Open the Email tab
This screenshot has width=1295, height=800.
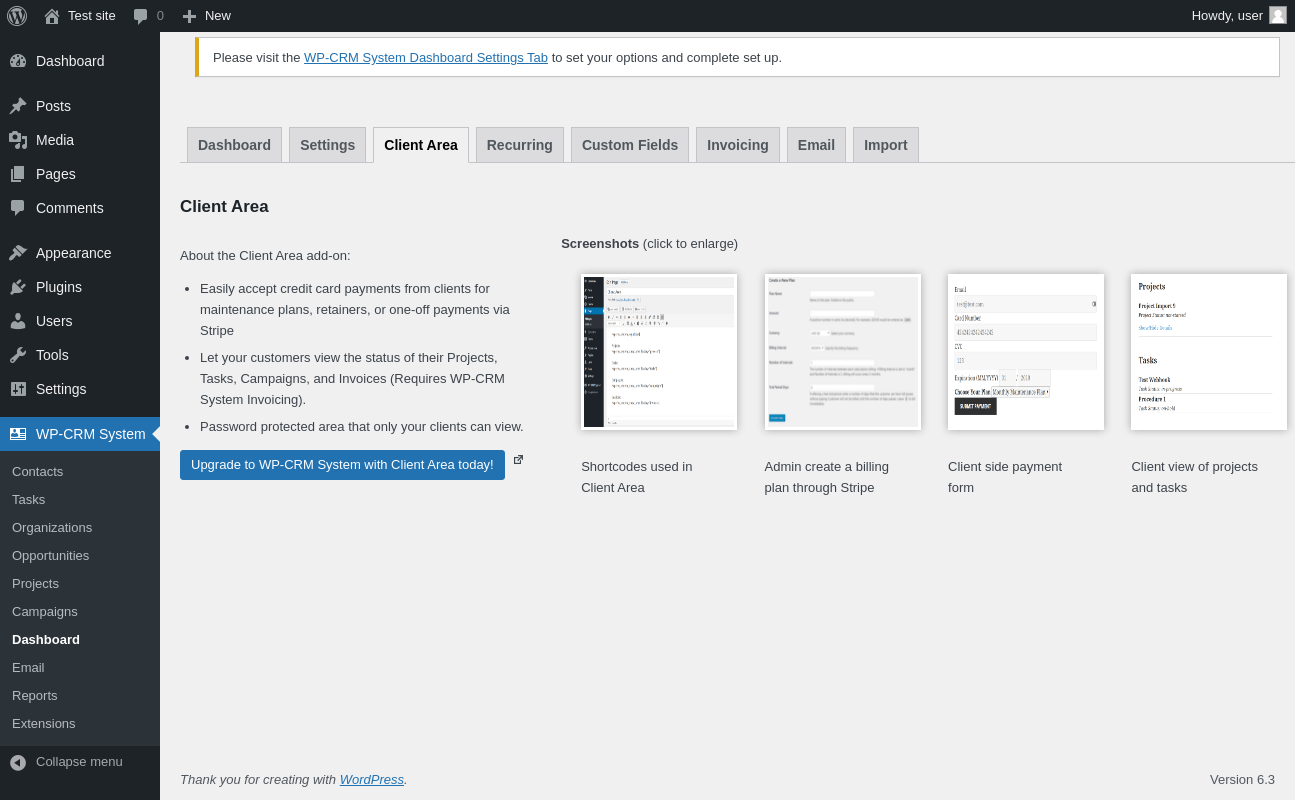[x=816, y=145]
